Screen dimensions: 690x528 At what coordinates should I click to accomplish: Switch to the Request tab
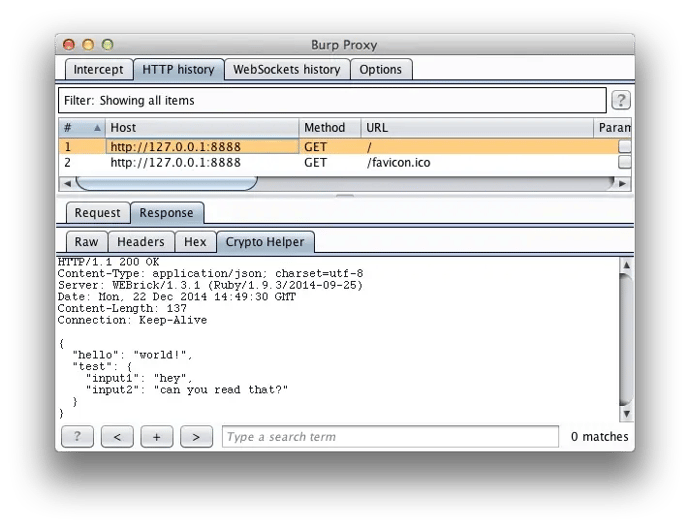(x=97, y=213)
